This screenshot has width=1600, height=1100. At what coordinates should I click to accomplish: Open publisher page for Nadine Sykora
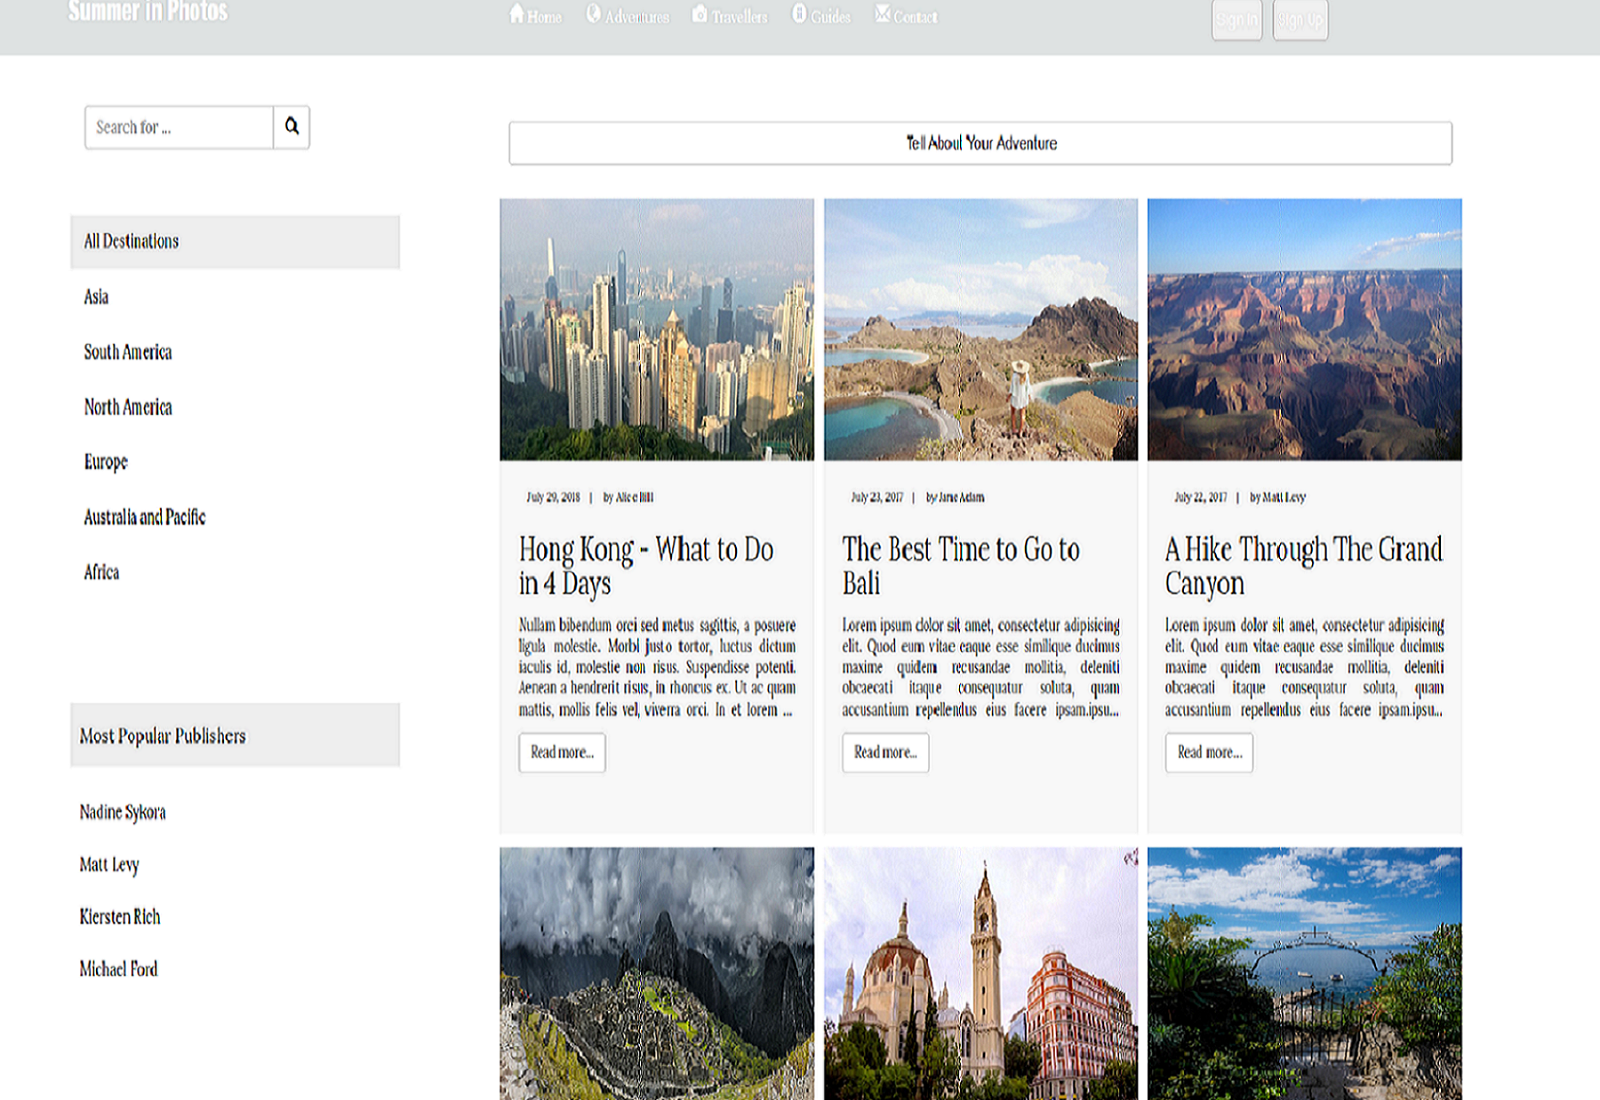[x=124, y=812]
